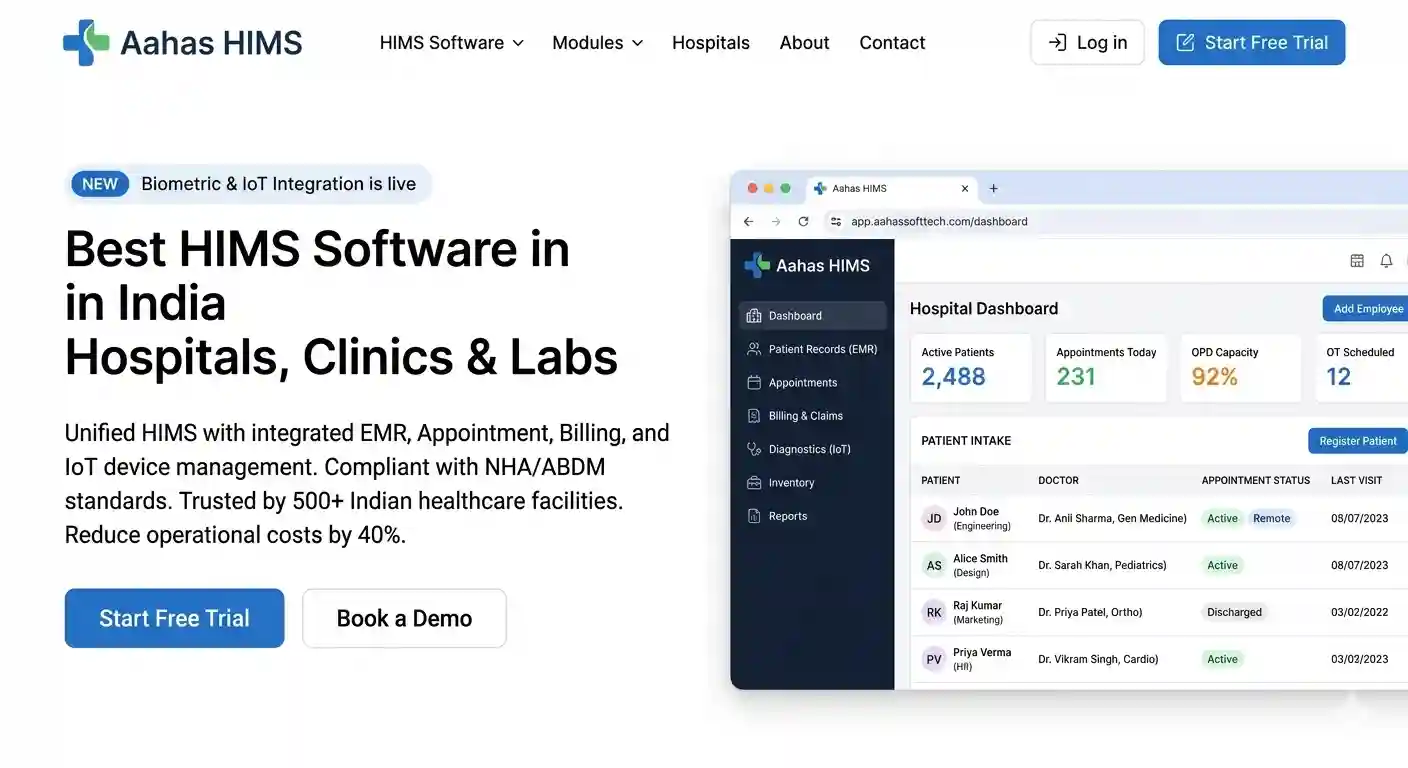
Task: Click the Billing & Claims document icon
Action: pyautogui.click(x=754, y=416)
